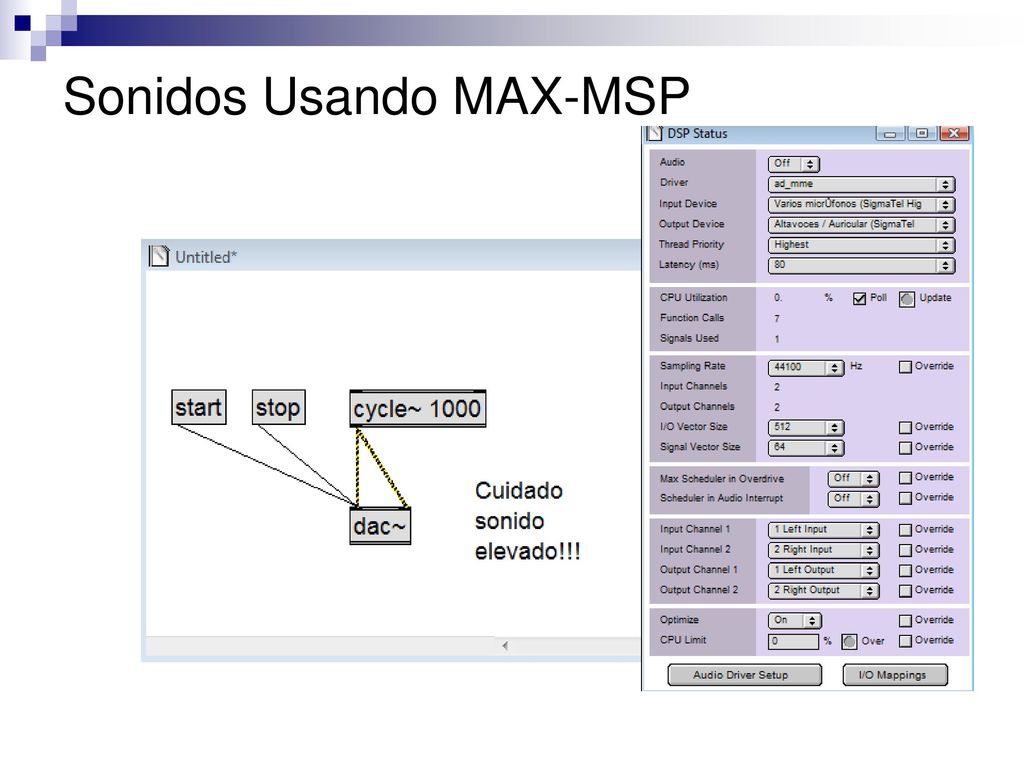This screenshot has width=1024, height=768.
Task: Click the CPU Utilization value 0.
Action: [x=778, y=298]
